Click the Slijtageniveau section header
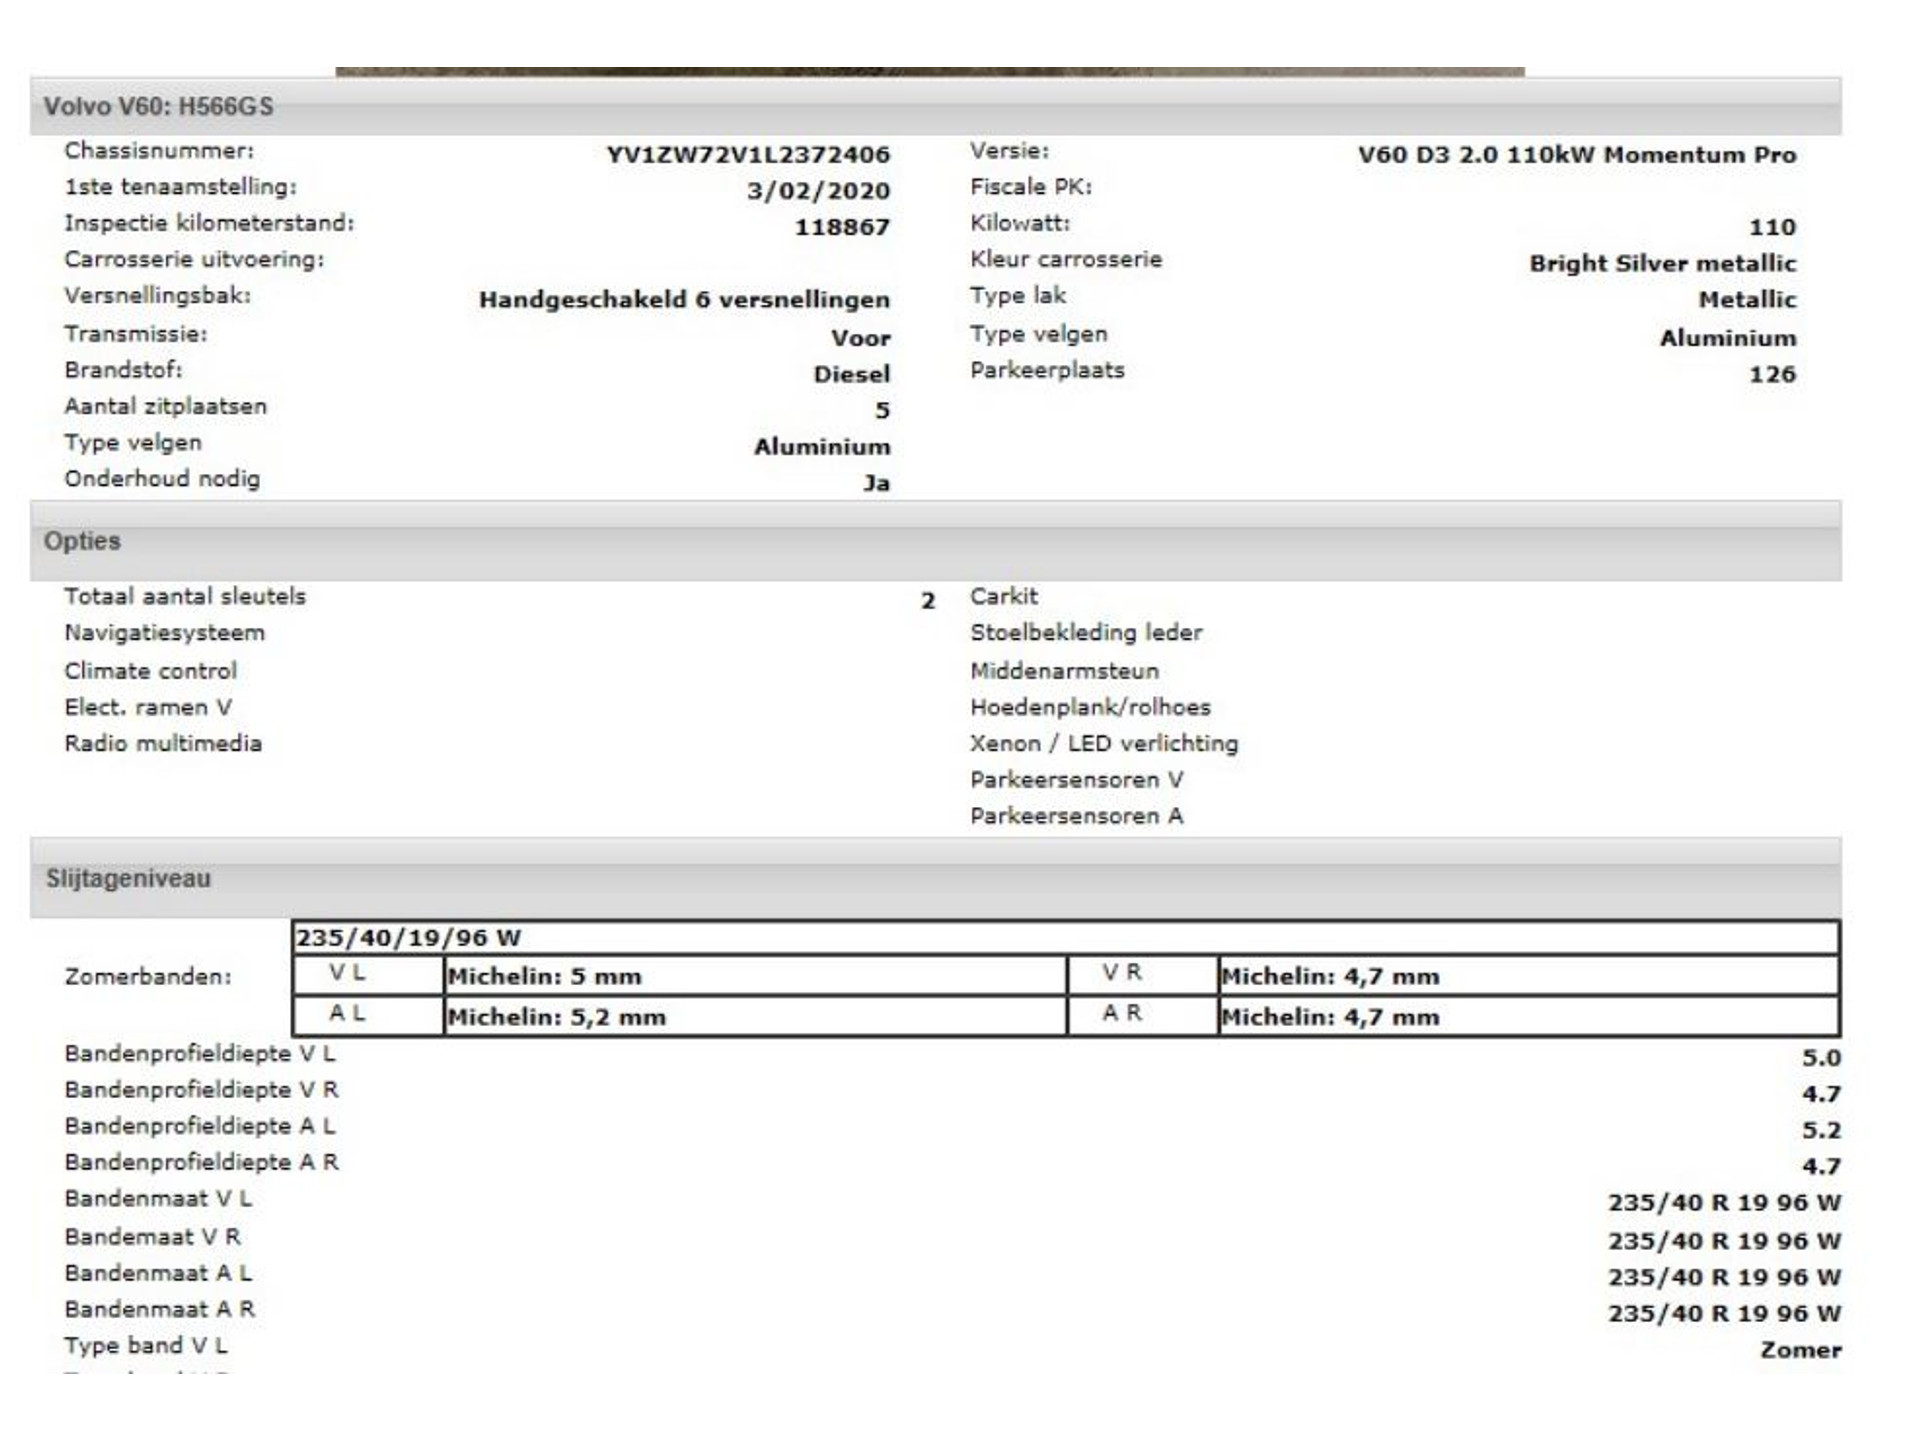Viewport: 1920px width, 1440px height. click(935, 878)
